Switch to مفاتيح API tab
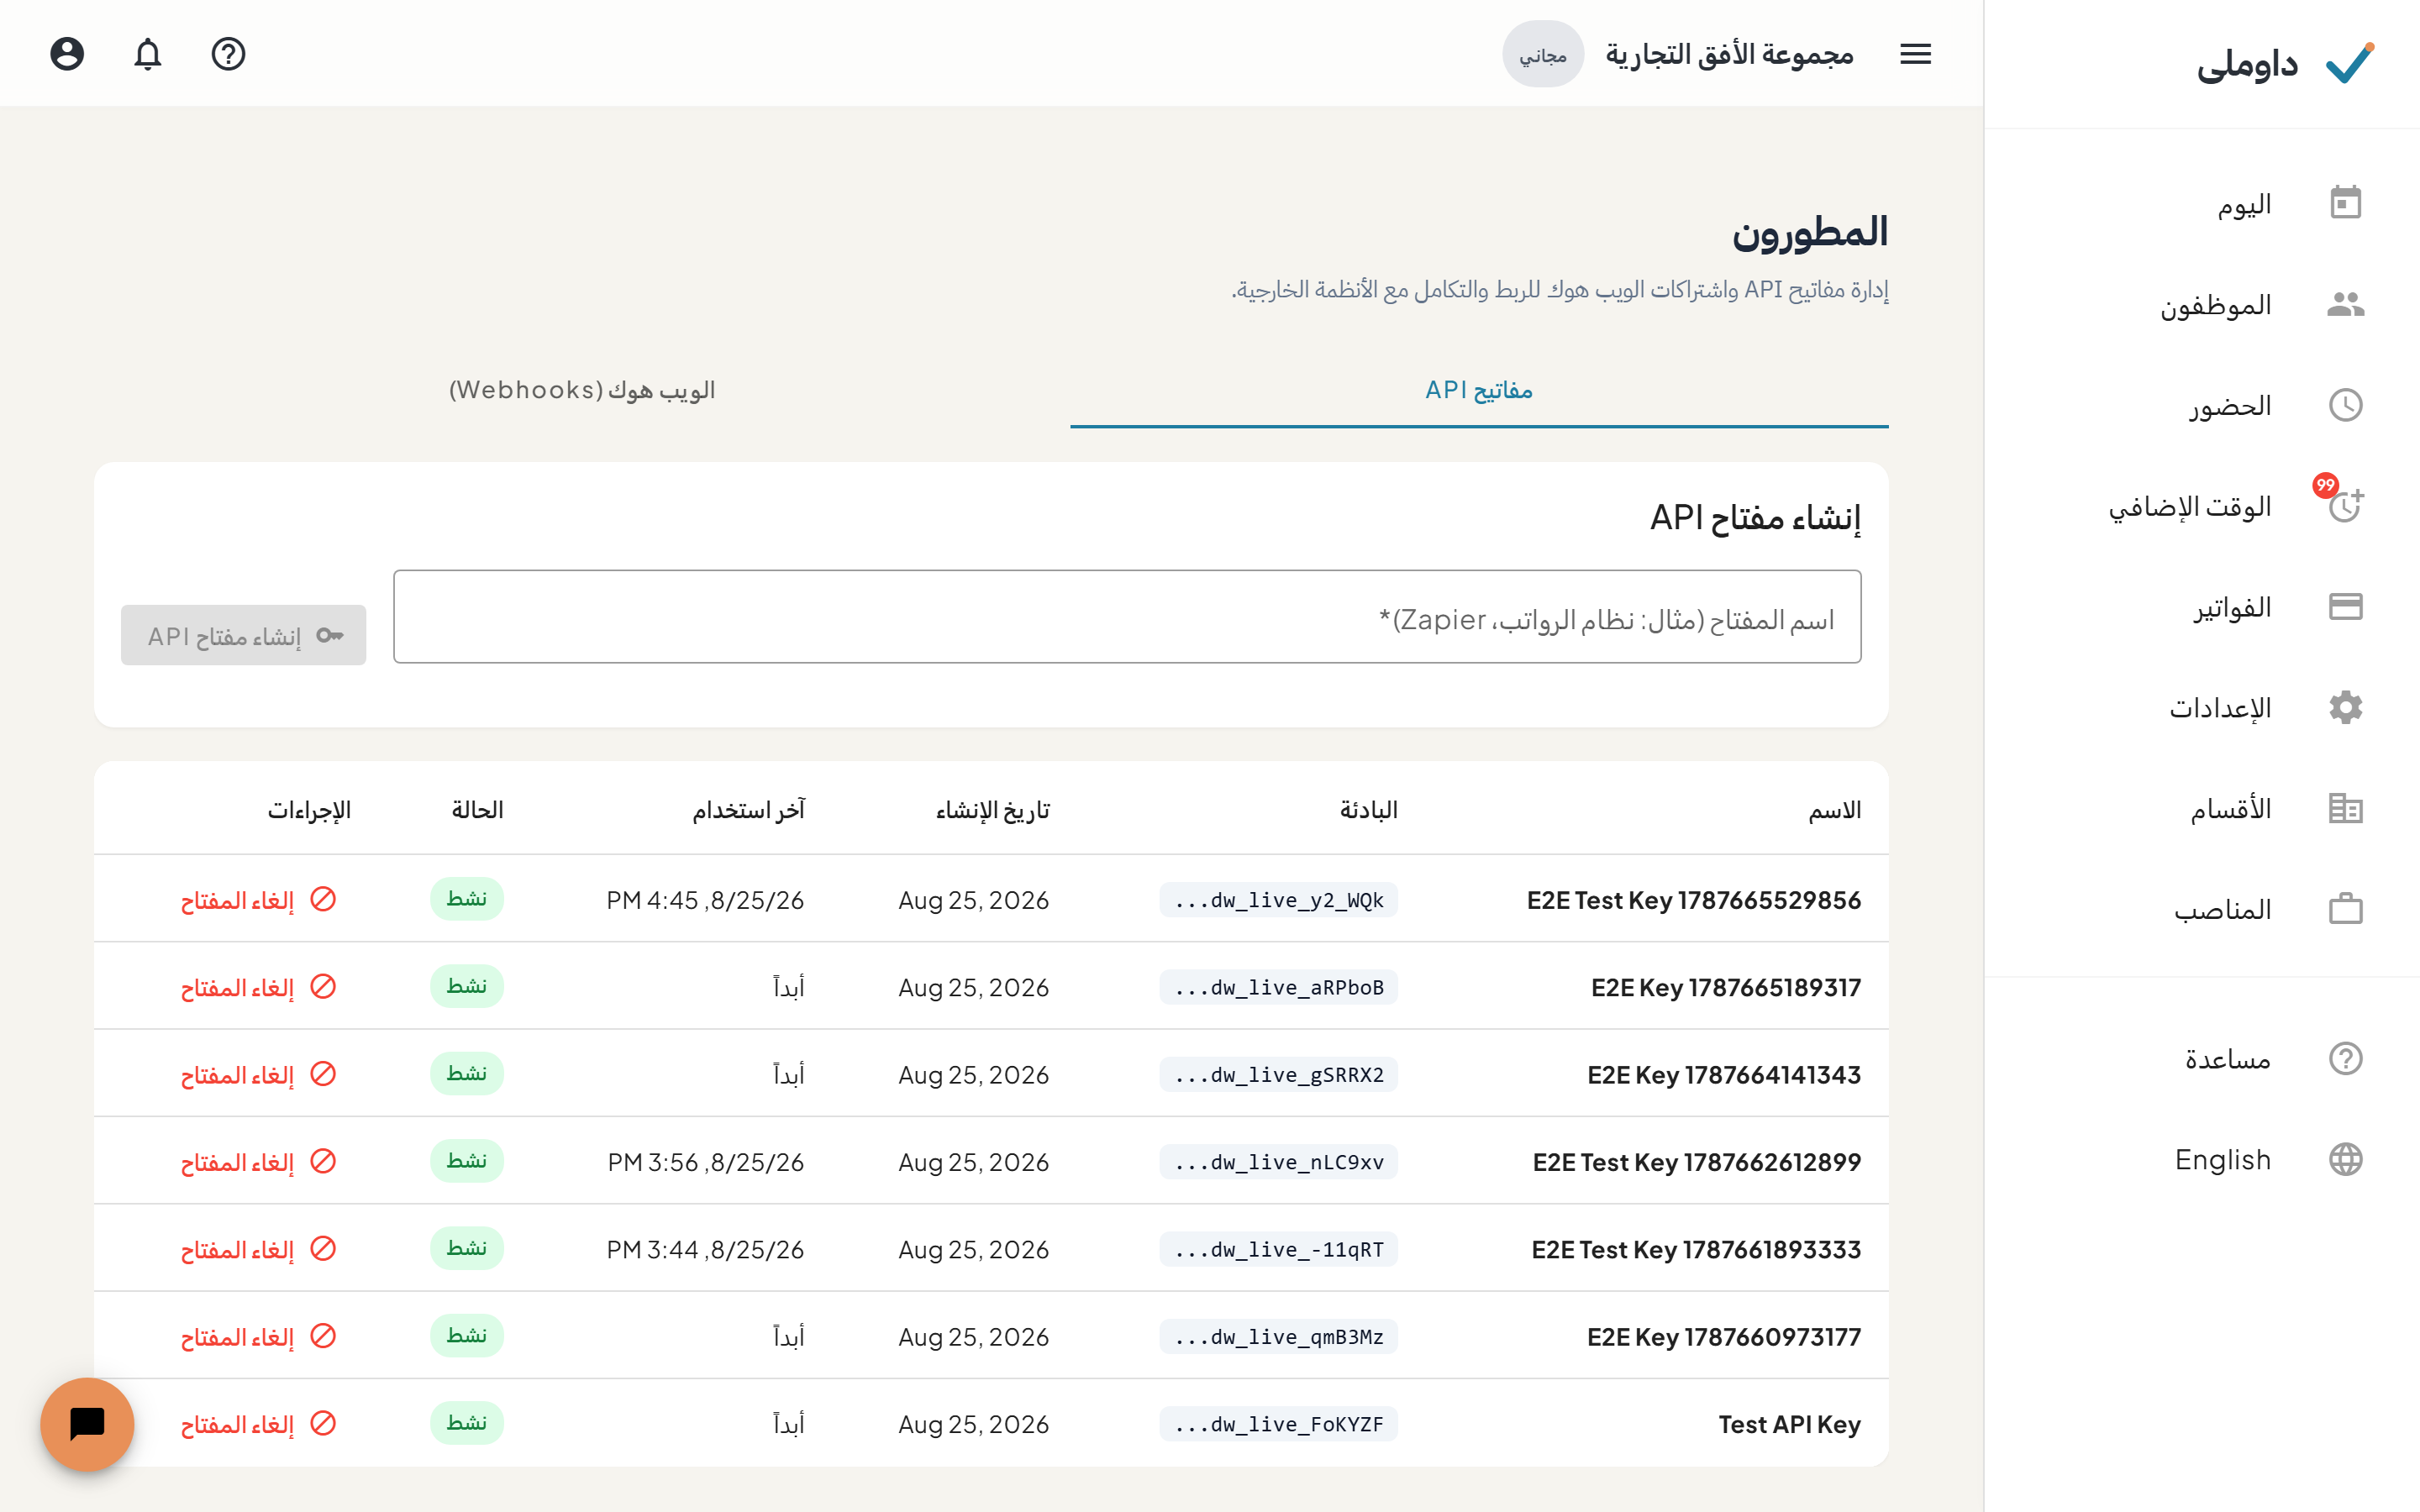 click(1479, 390)
